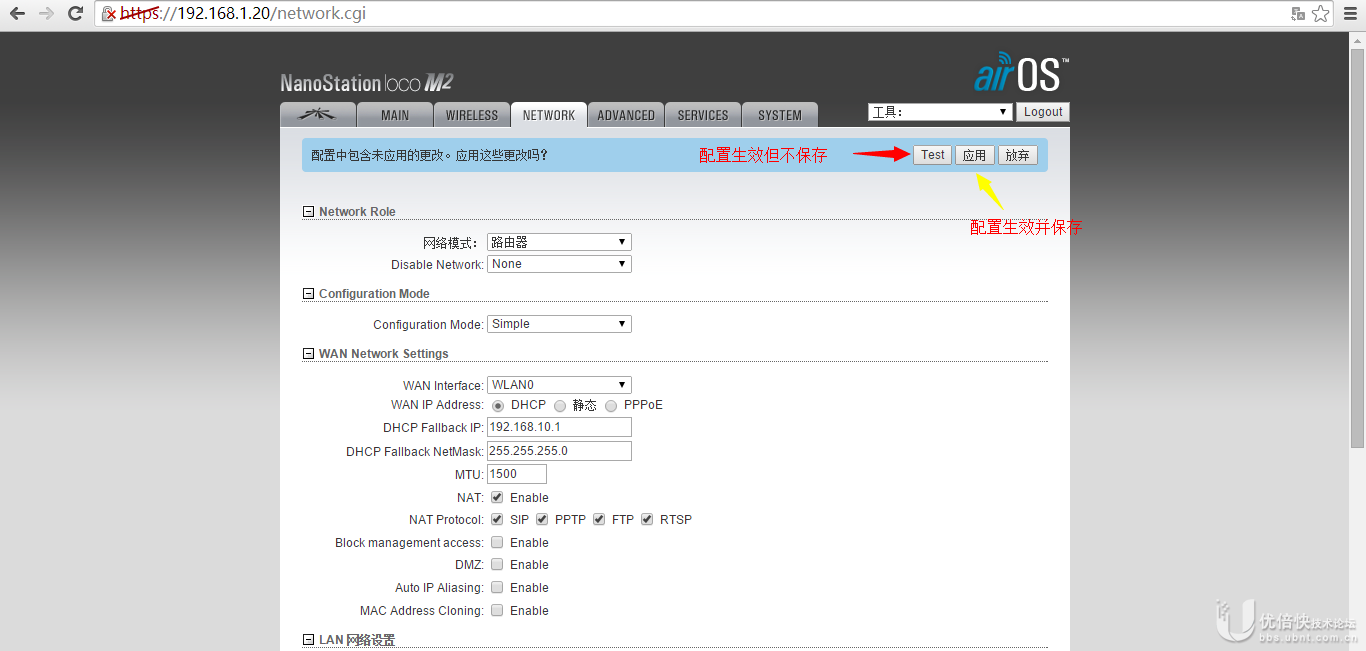Open the Chrome hamburger menu

click(x=1350, y=14)
